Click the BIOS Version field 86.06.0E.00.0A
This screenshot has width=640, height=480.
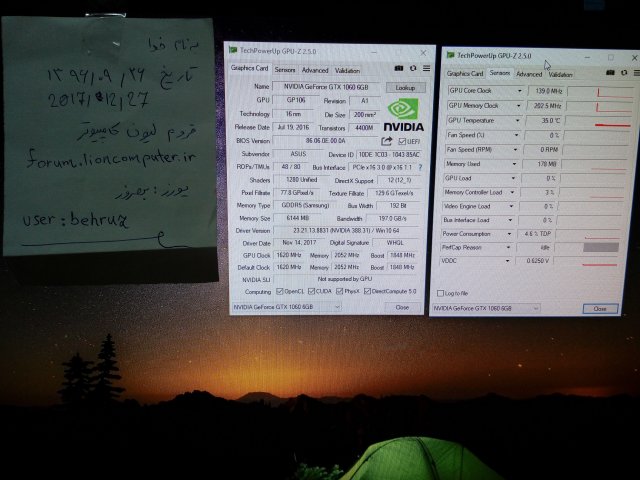tap(326, 141)
